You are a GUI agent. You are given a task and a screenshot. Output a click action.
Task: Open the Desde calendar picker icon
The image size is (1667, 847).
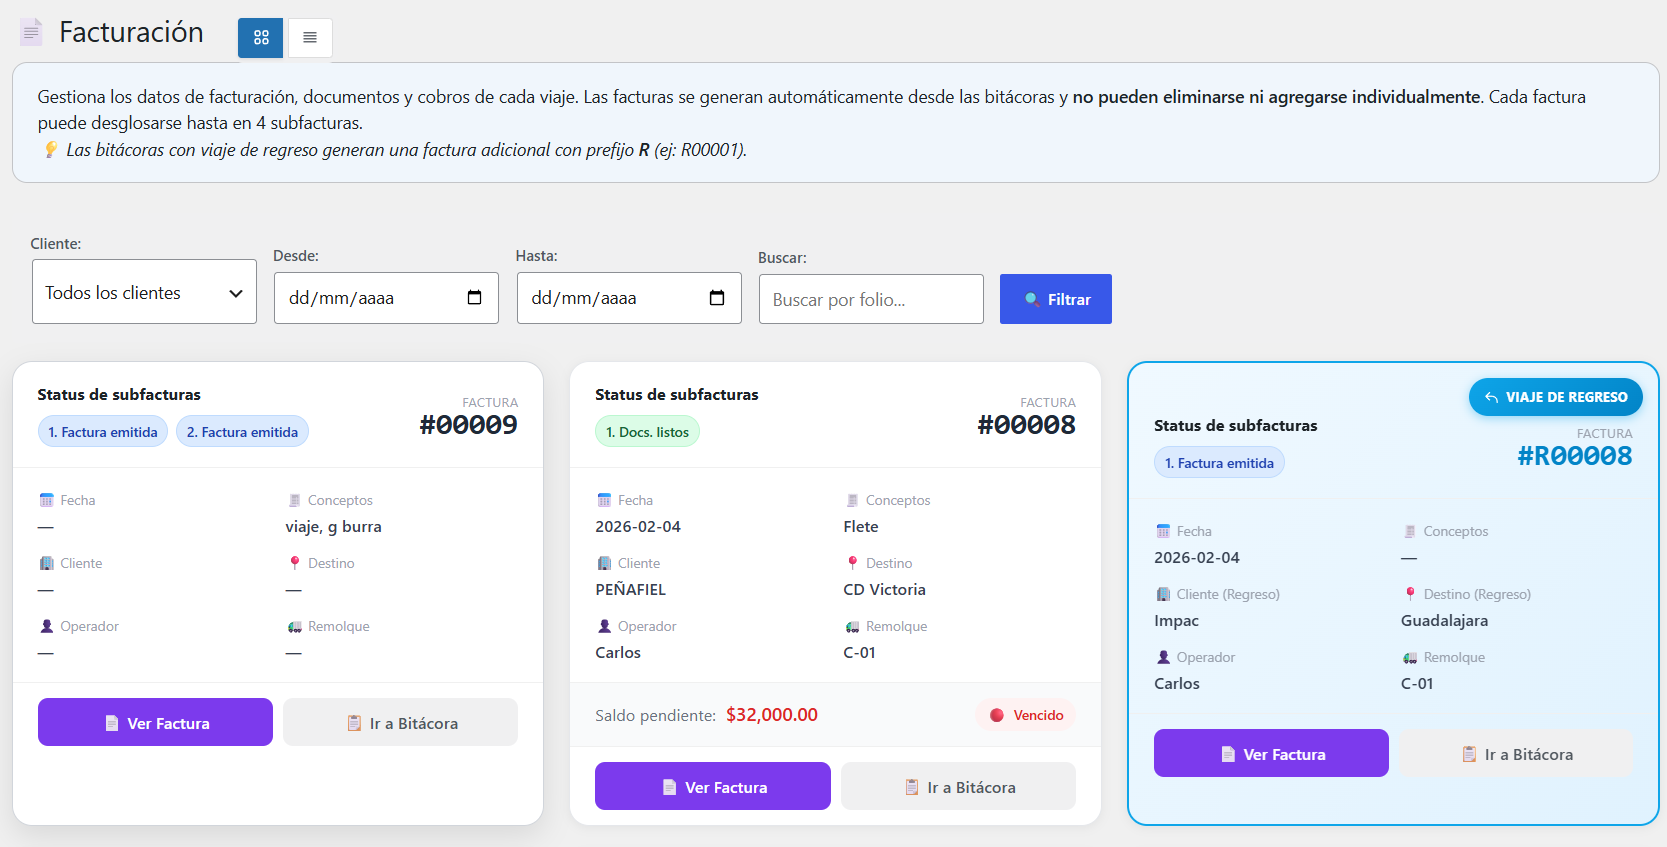coord(475,298)
